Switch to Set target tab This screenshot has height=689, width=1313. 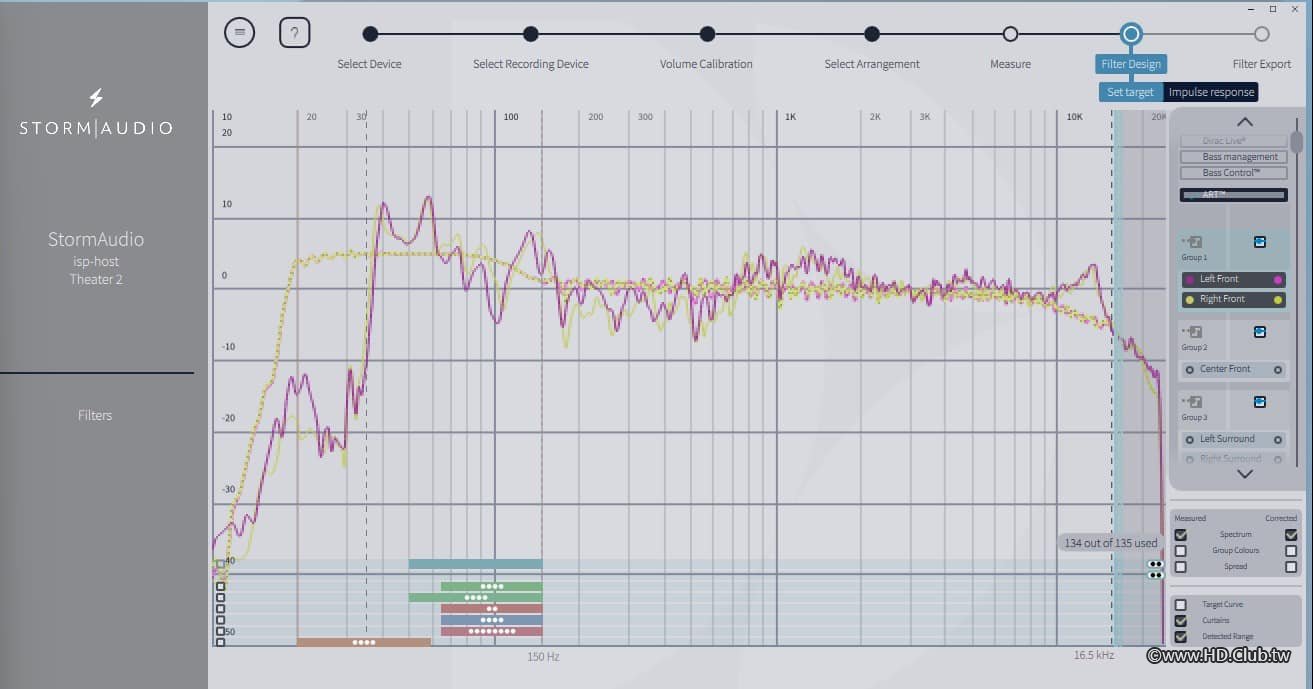pos(1130,92)
